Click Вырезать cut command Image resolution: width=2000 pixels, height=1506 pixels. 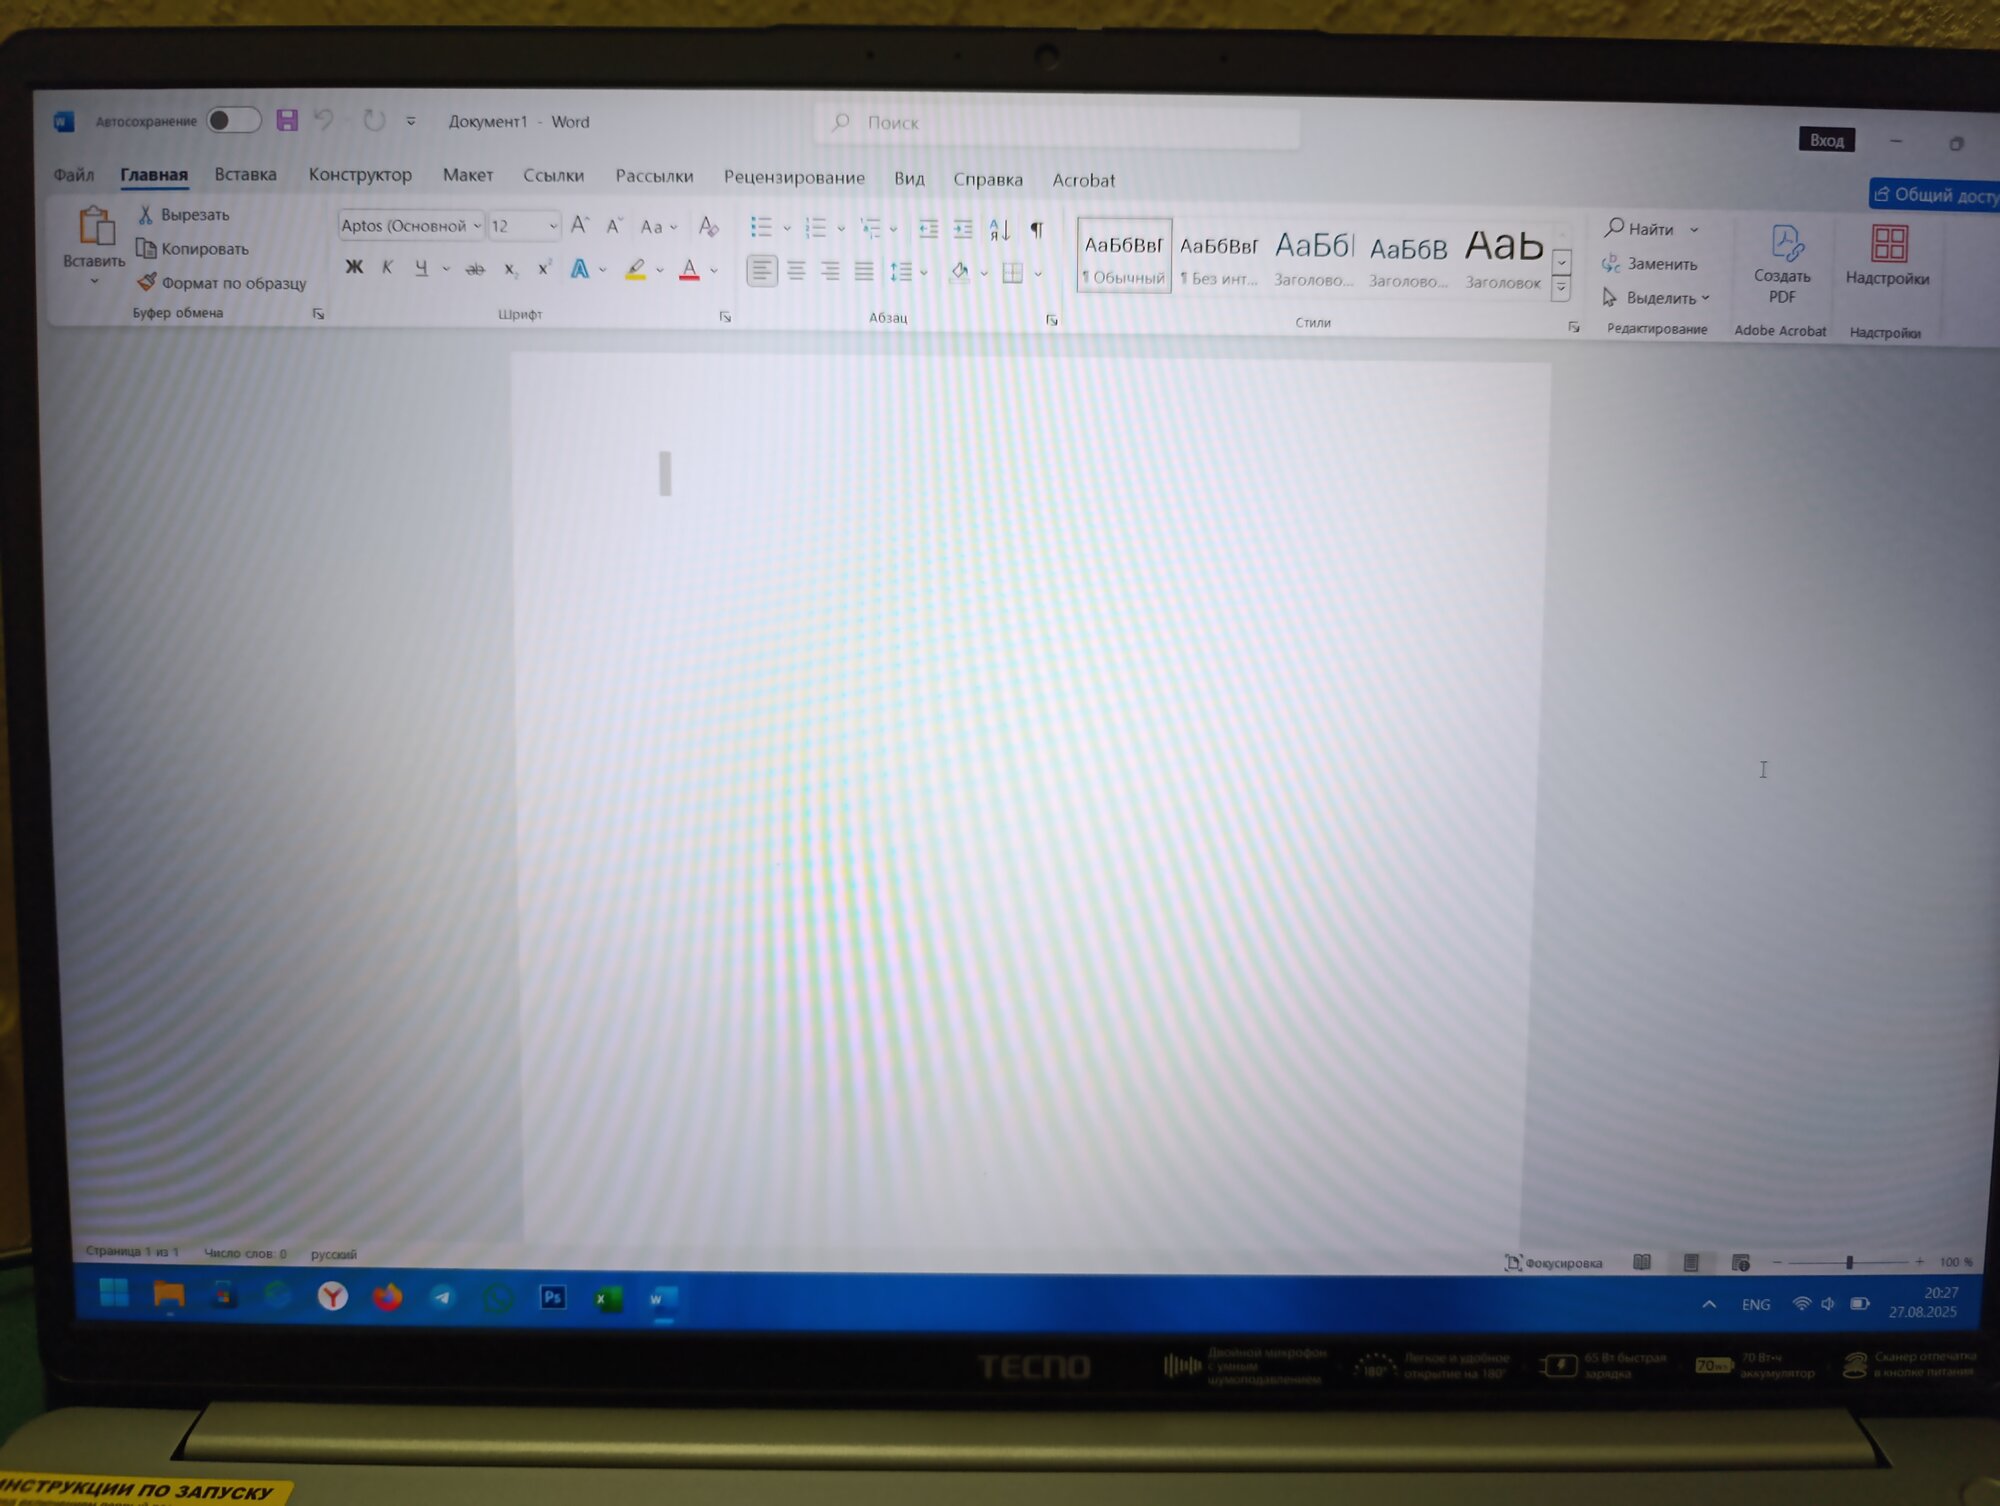[184, 215]
